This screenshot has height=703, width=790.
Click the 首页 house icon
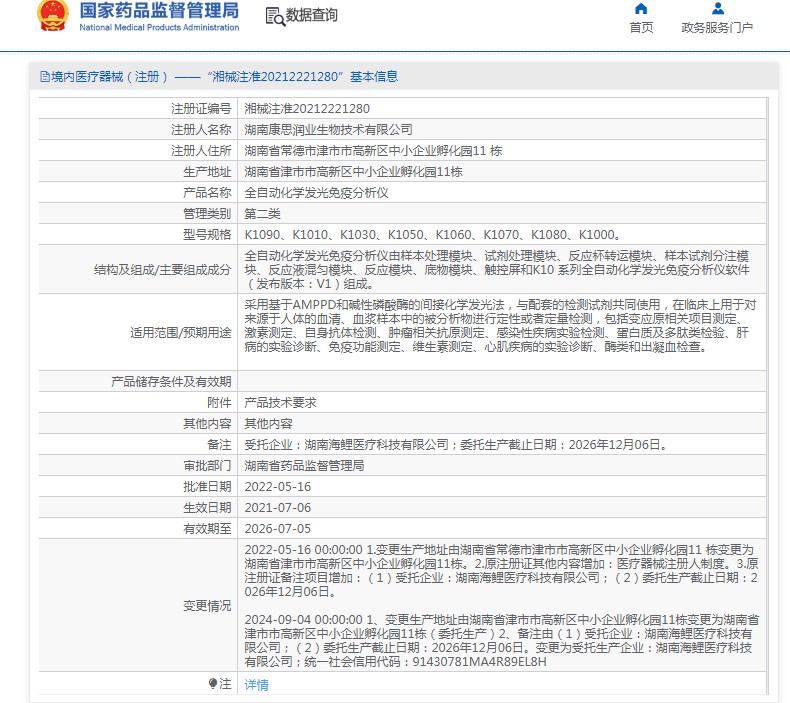(x=641, y=9)
